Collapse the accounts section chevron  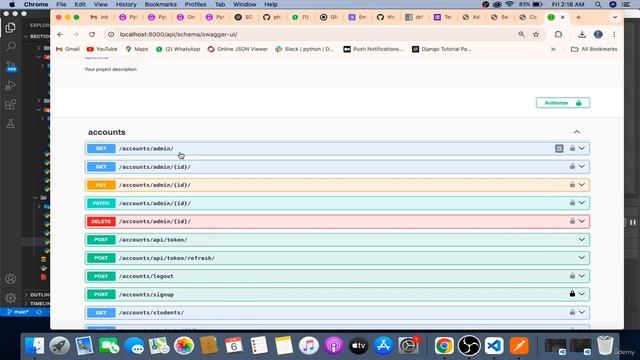pyautogui.click(x=577, y=132)
